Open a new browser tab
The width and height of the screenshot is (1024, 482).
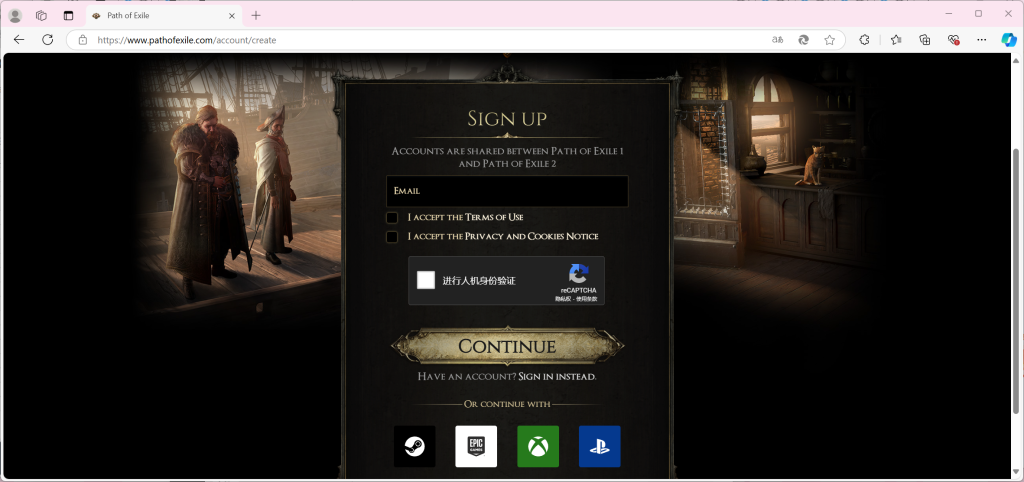256,16
